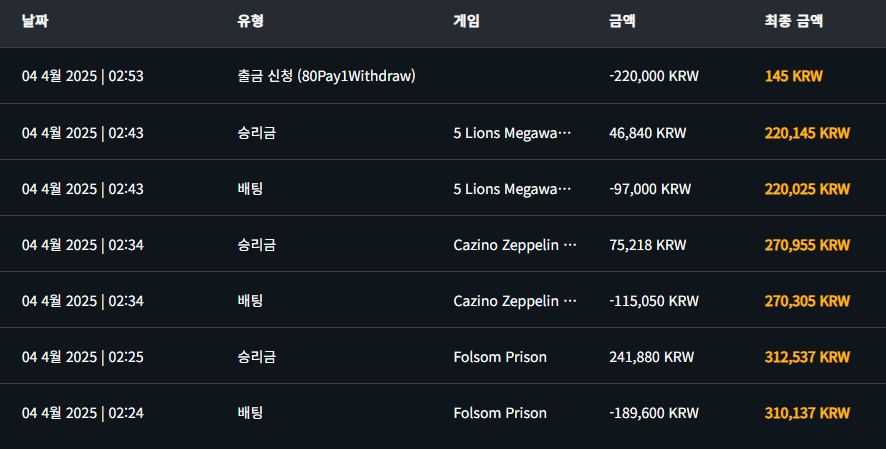Open Cazino Zeppelin game in 승리금 row

click(x=515, y=245)
